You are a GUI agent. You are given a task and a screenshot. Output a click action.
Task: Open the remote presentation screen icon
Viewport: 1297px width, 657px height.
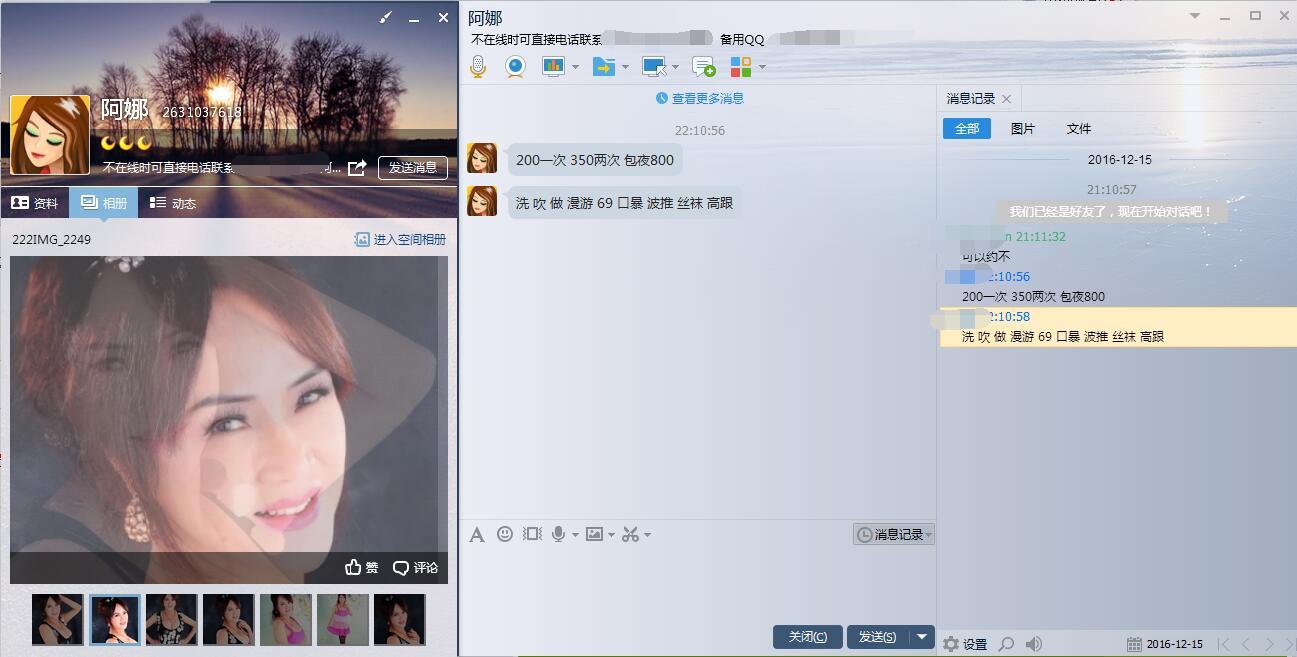point(553,67)
